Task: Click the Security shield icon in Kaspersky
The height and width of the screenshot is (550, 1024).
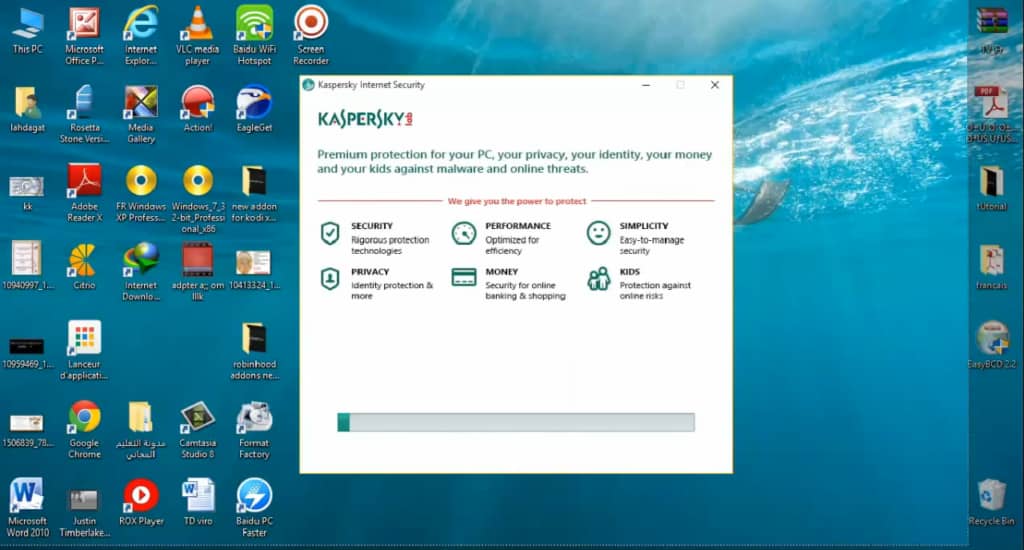Action: coord(329,233)
